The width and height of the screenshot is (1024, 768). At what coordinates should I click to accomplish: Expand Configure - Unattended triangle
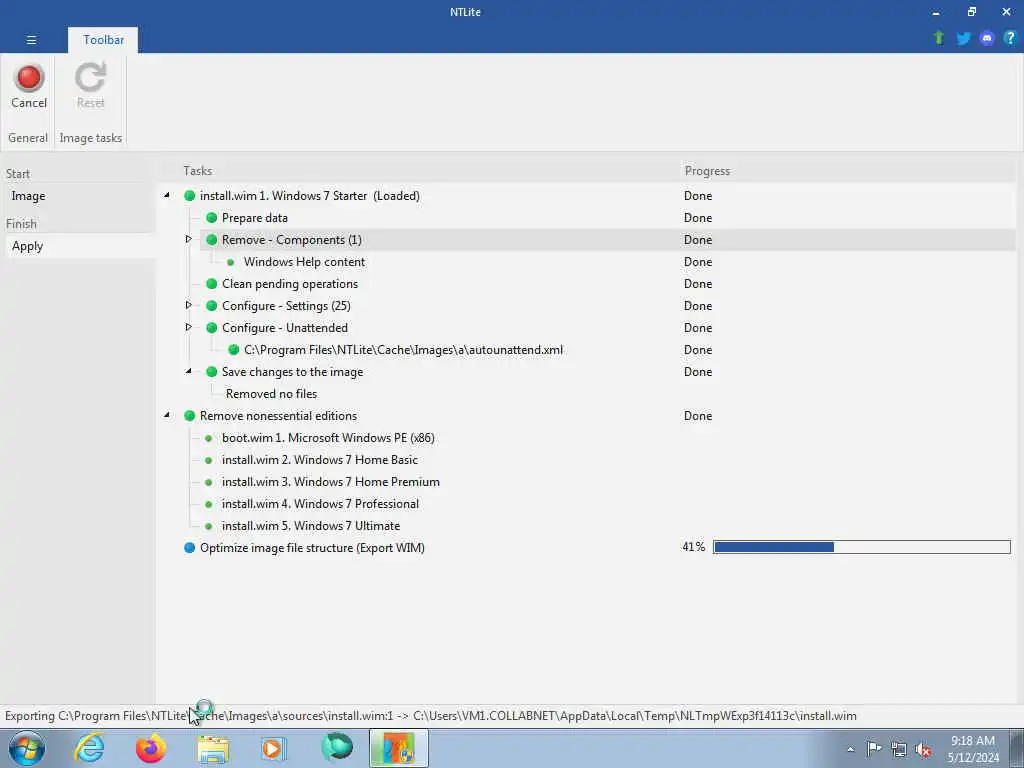tap(189, 327)
